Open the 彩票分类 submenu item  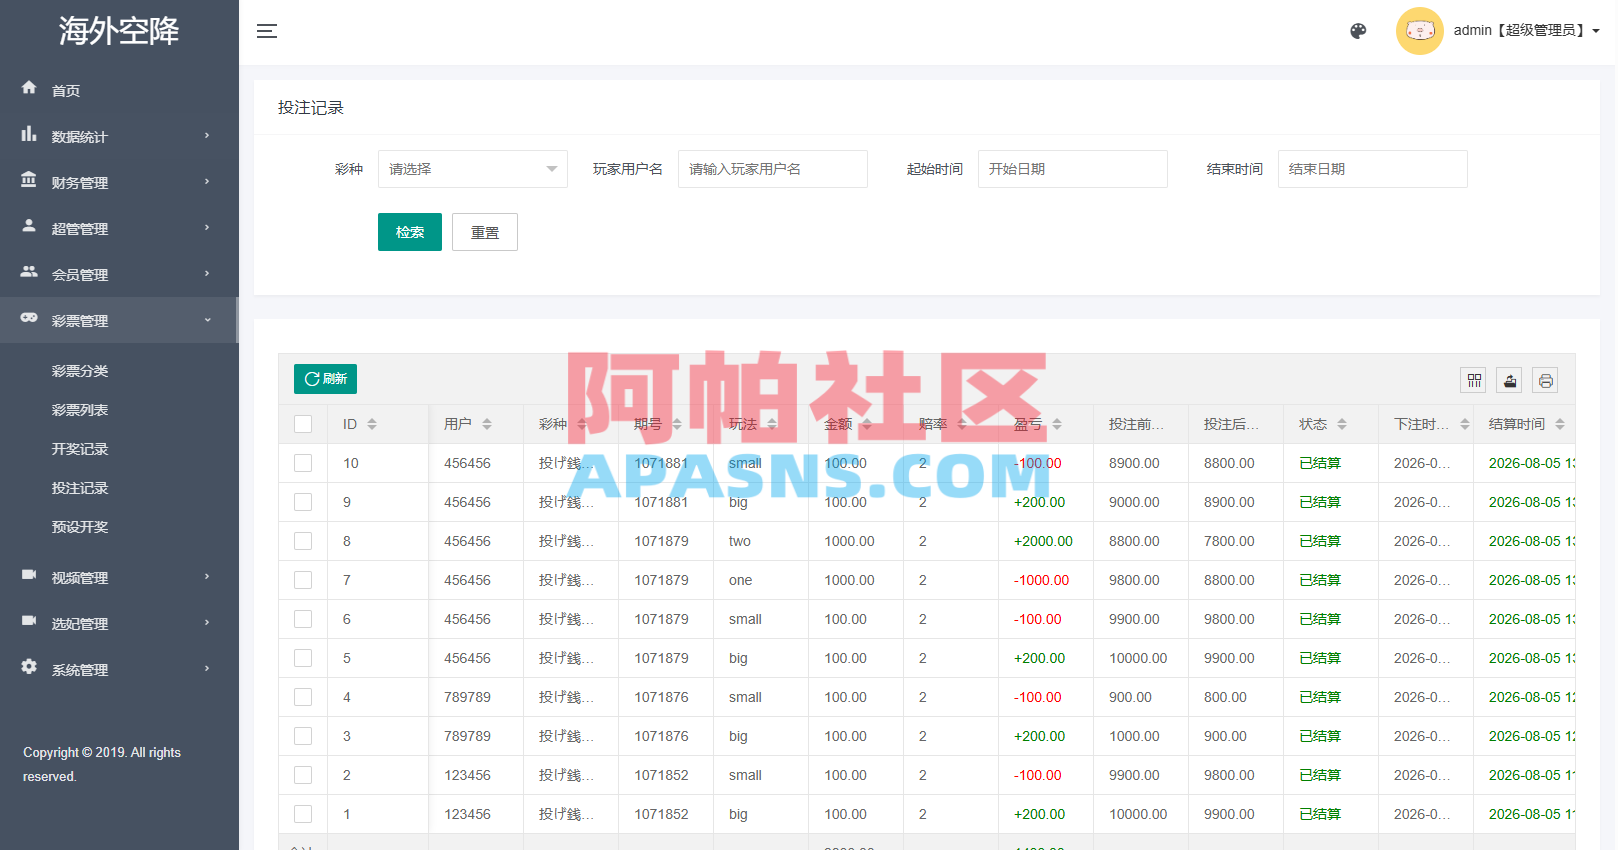point(80,371)
